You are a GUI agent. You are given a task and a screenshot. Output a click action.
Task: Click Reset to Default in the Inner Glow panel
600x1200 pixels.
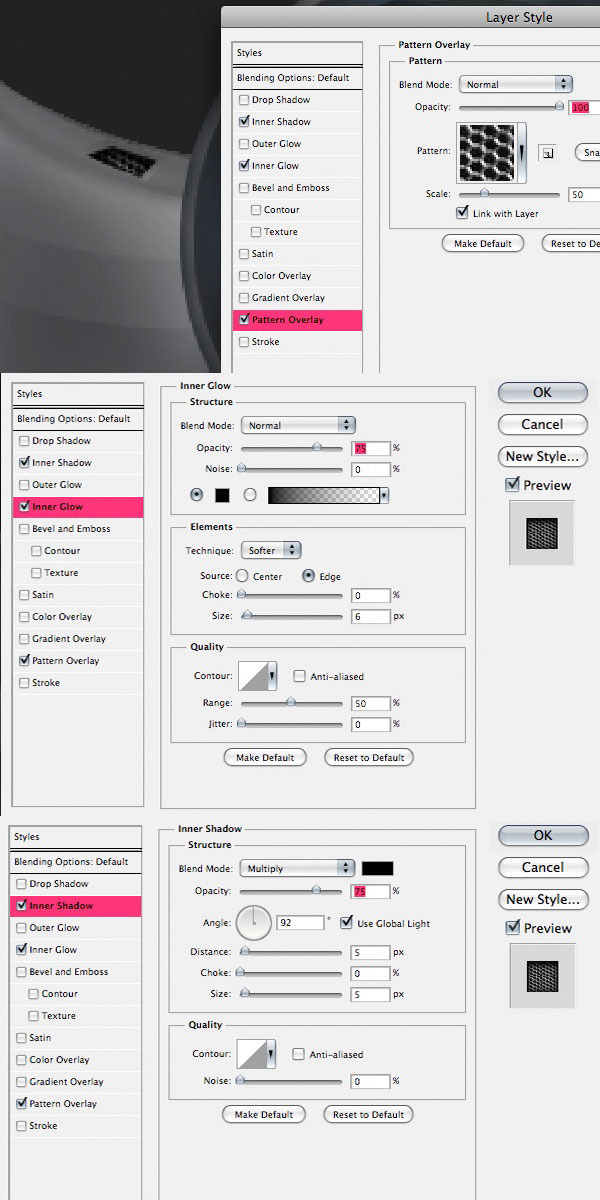point(369,758)
